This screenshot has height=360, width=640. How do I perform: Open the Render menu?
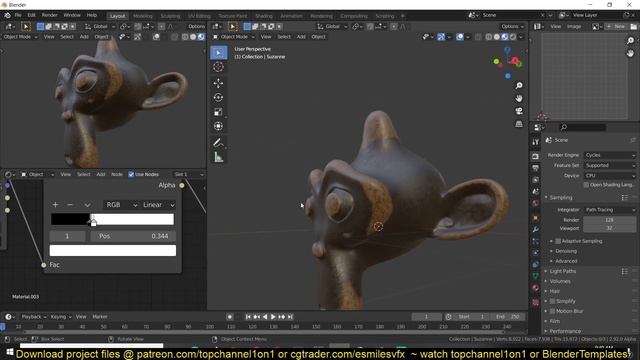[x=49, y=15]
